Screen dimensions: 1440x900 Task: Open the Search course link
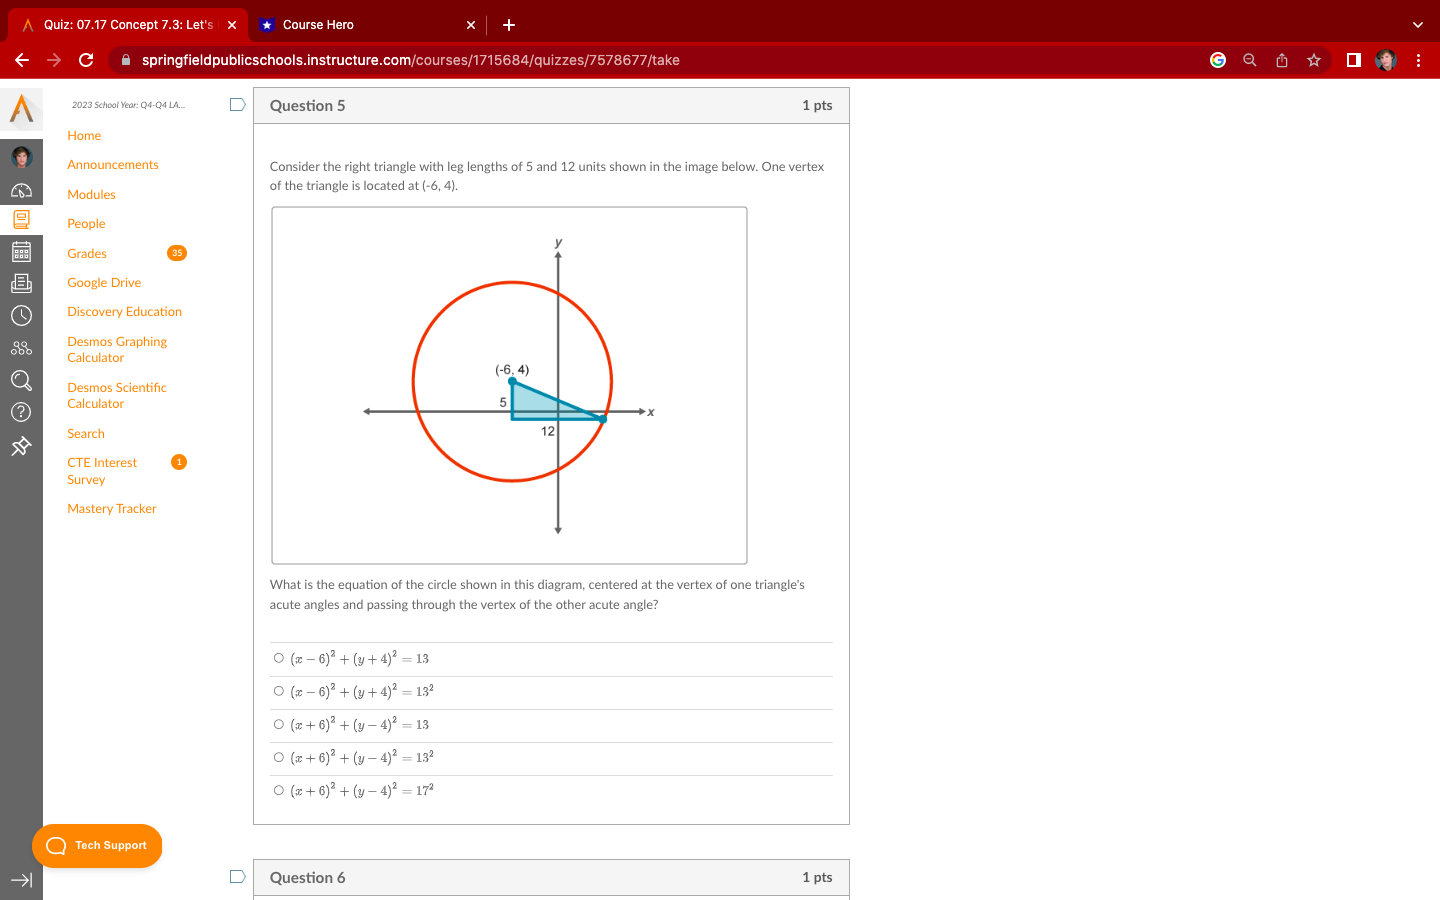(x=86, y=434)
